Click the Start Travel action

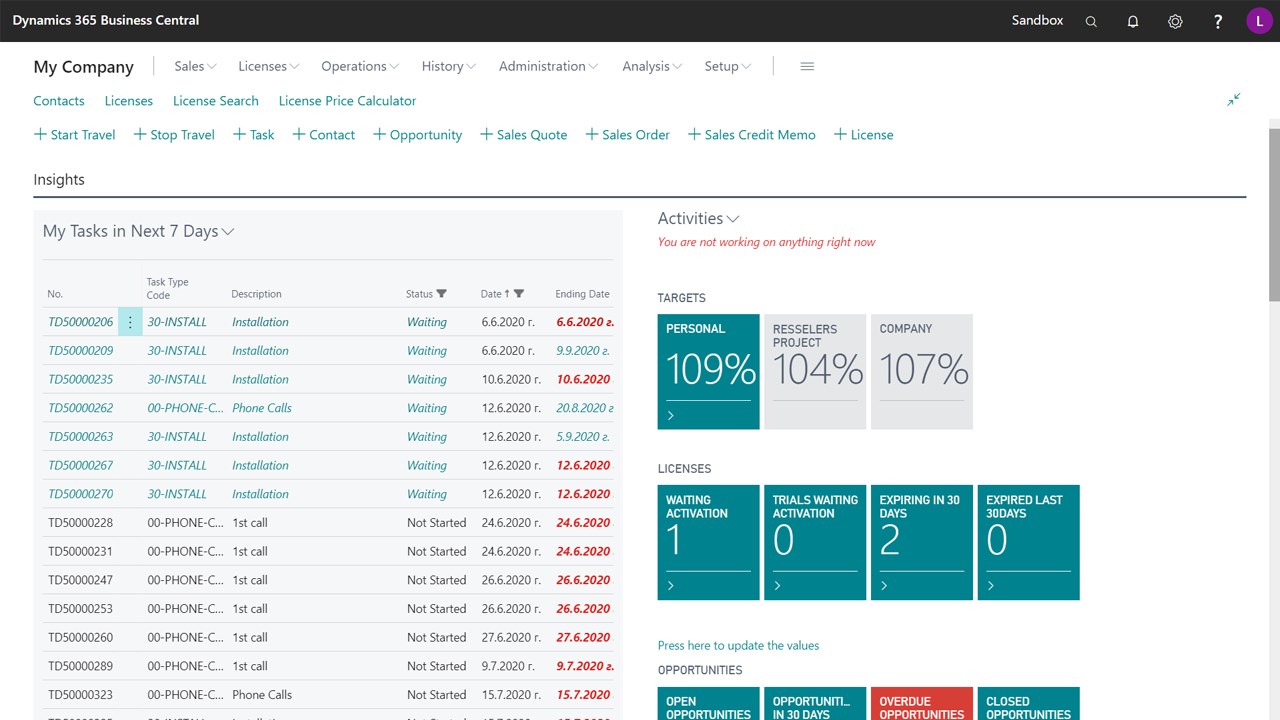[x=75, y=135]
